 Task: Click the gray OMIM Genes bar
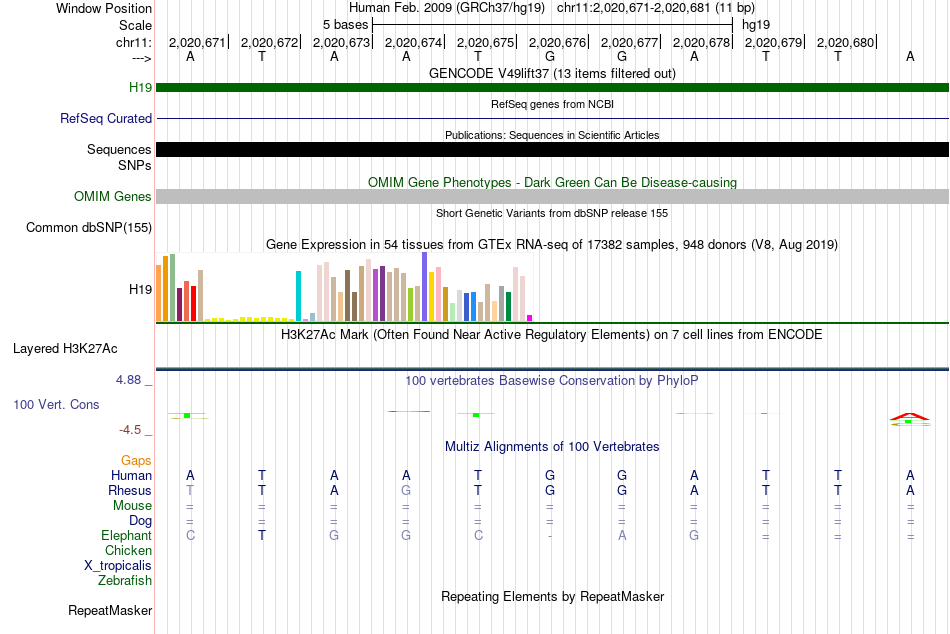tap(553, 196)
